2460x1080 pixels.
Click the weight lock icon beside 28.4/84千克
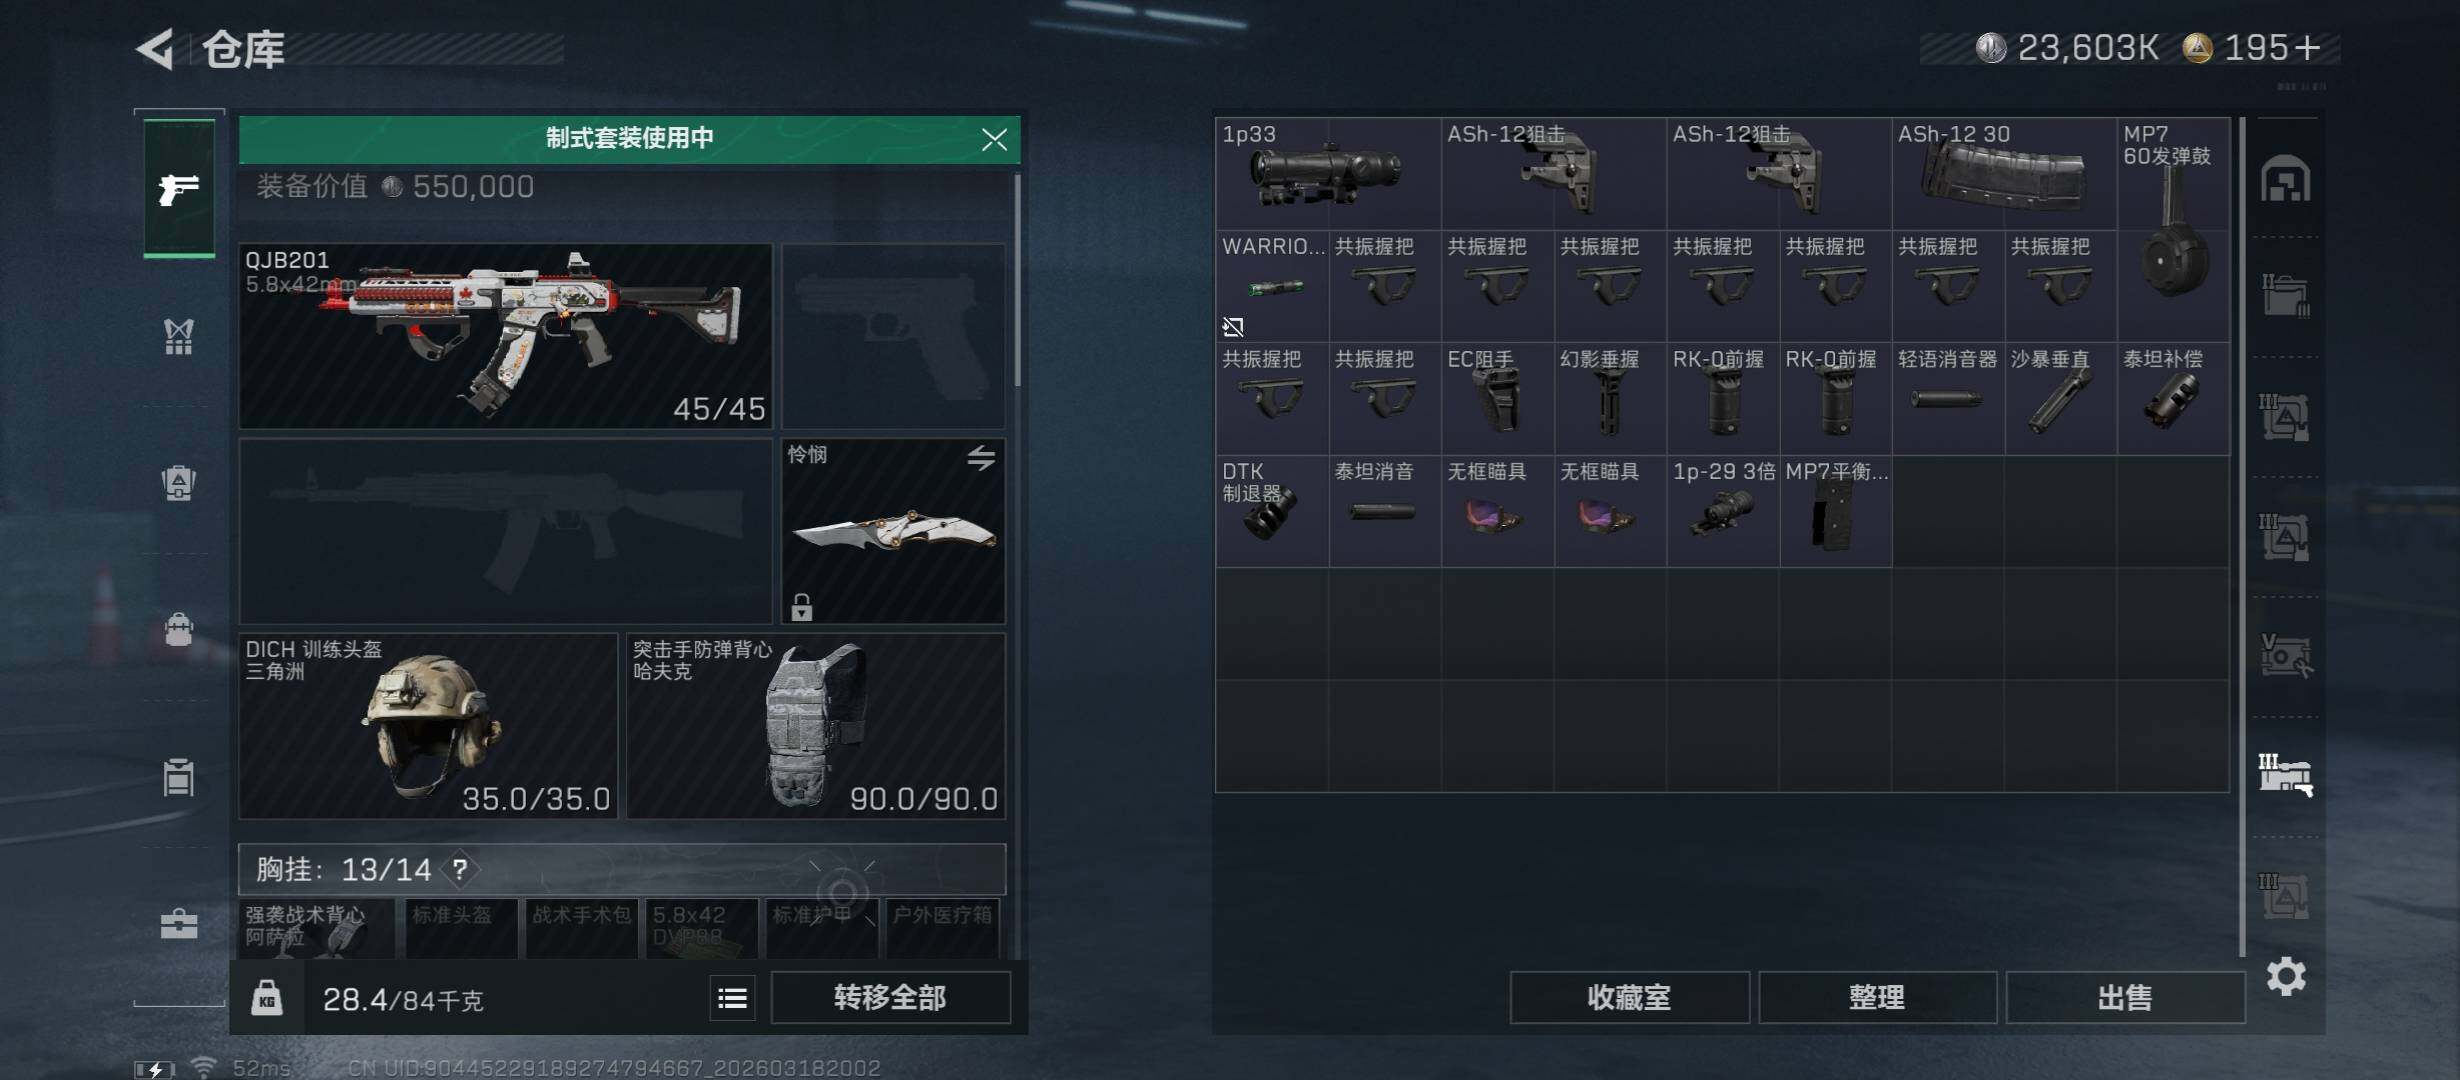click(x=266, y=998)
